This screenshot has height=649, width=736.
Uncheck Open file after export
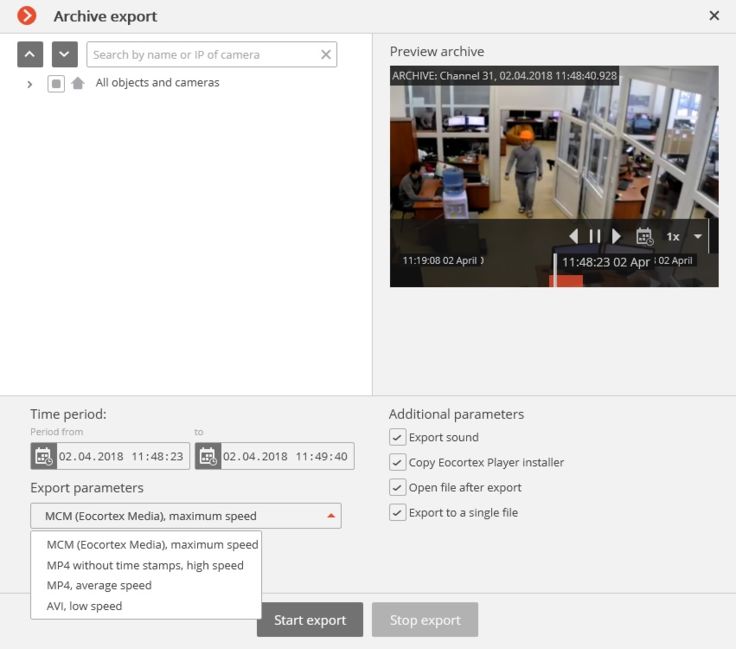(397, 487)
